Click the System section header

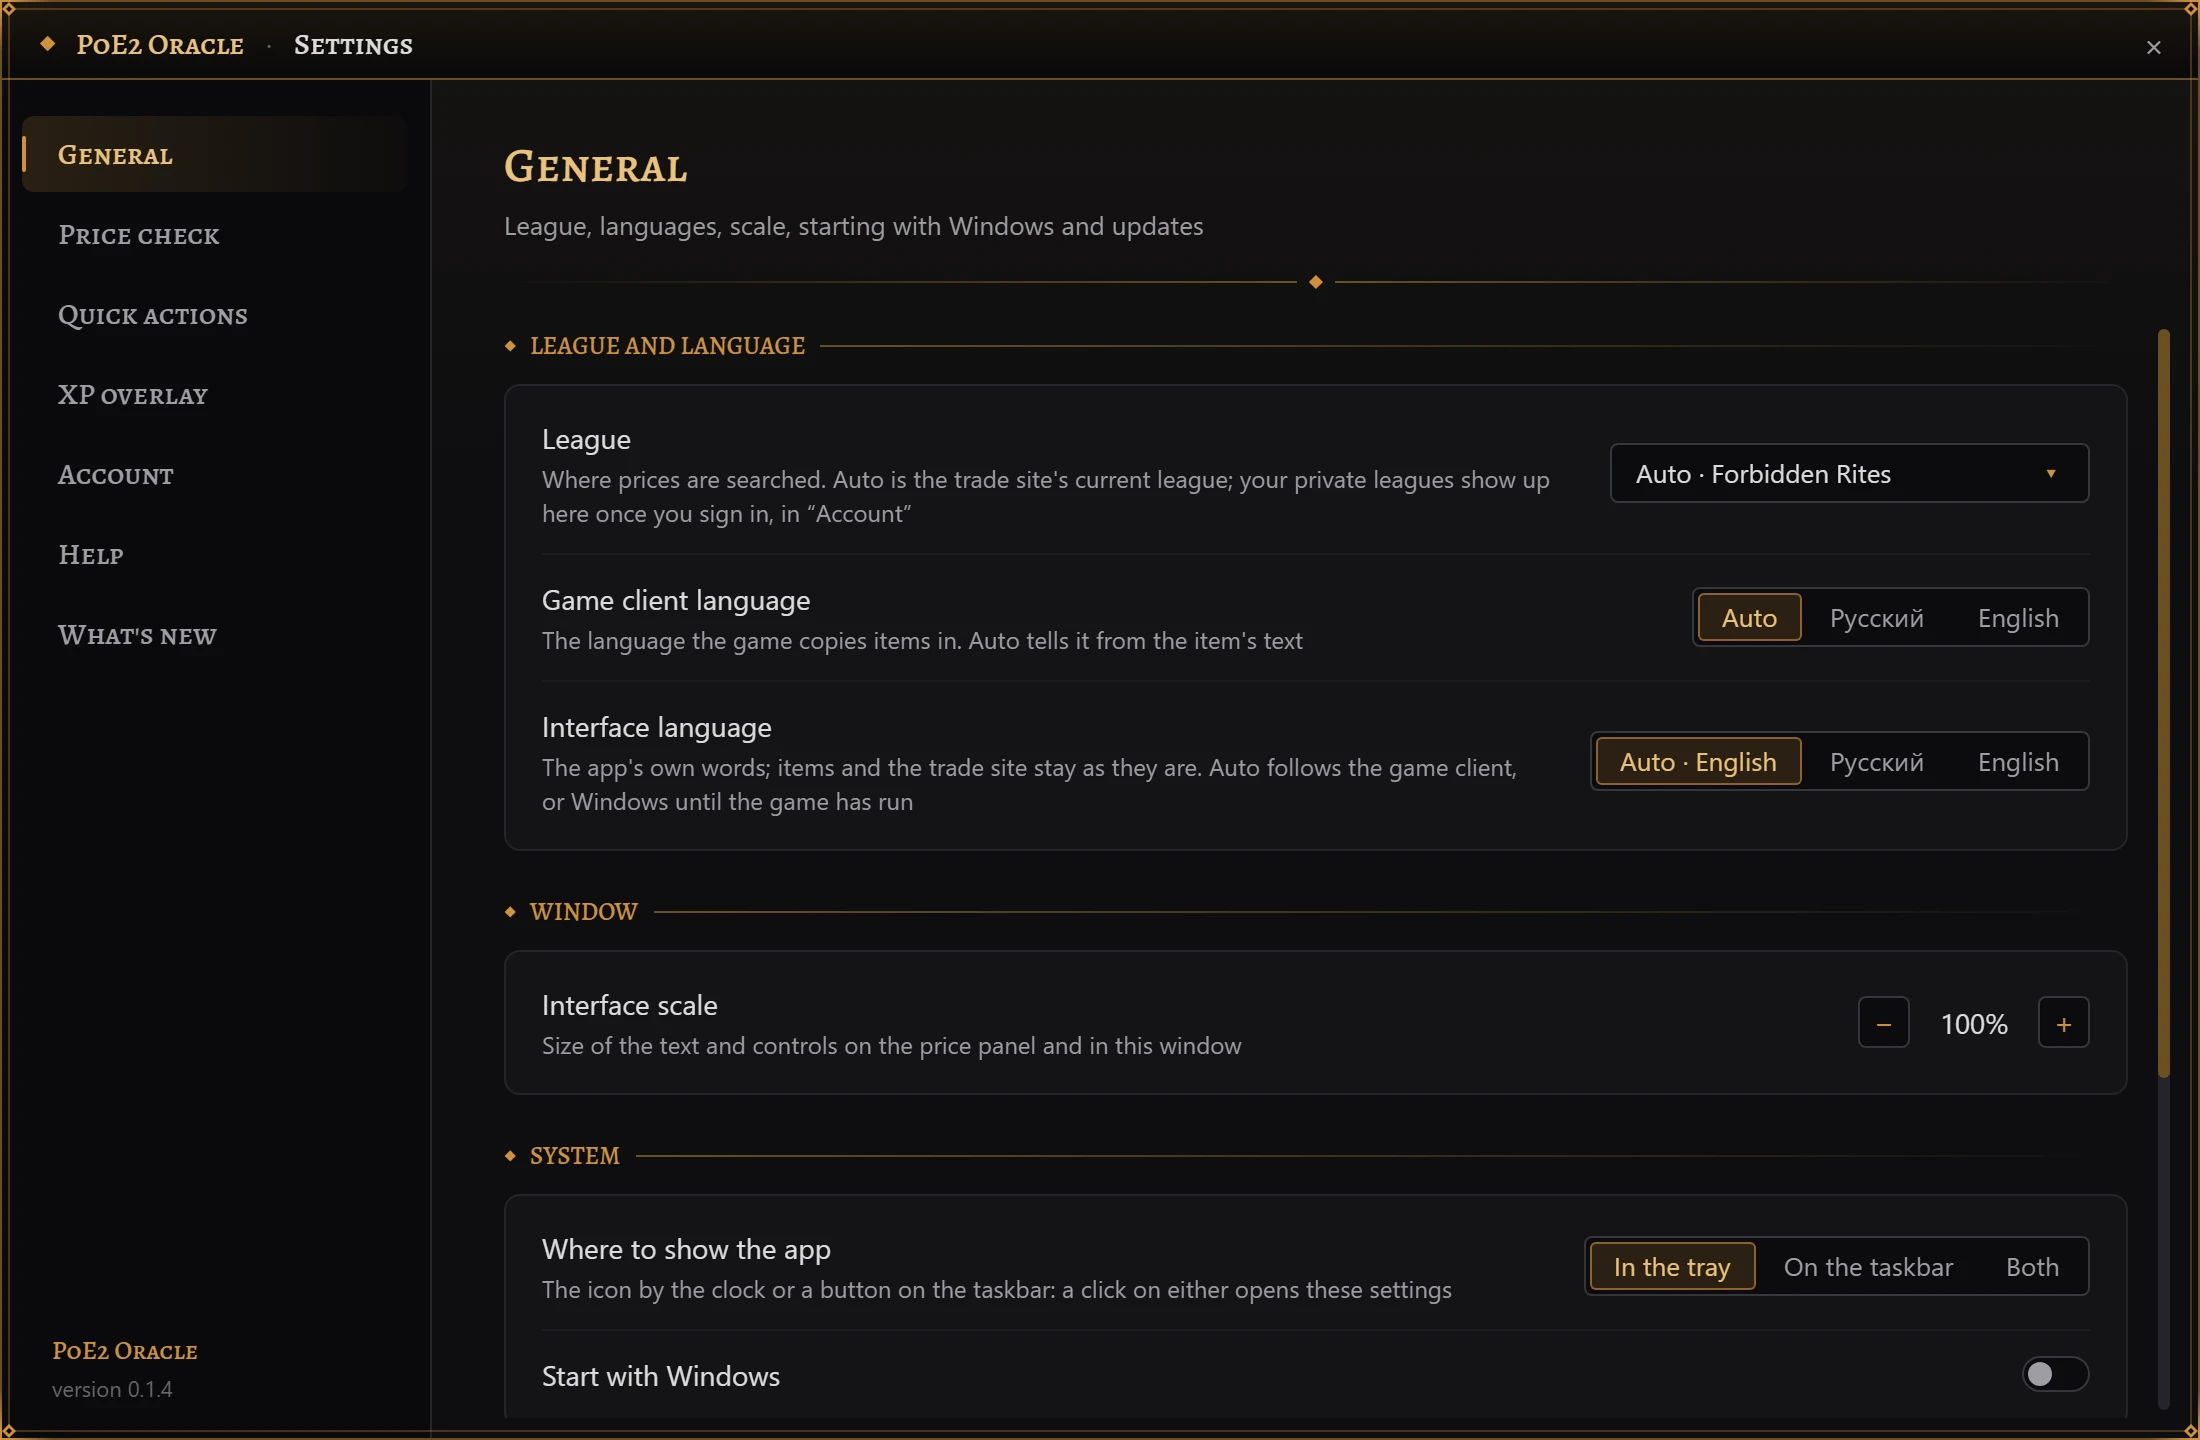[574, 1156]
